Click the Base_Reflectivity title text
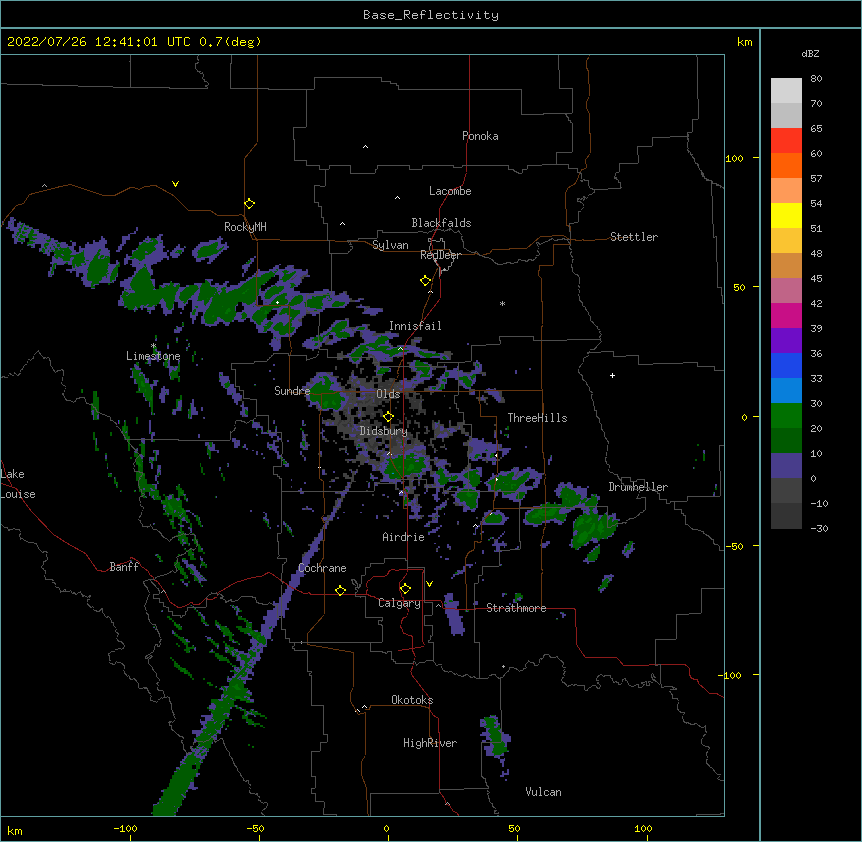This screenshot has width=862, height=842. click(x=431, y=15)
